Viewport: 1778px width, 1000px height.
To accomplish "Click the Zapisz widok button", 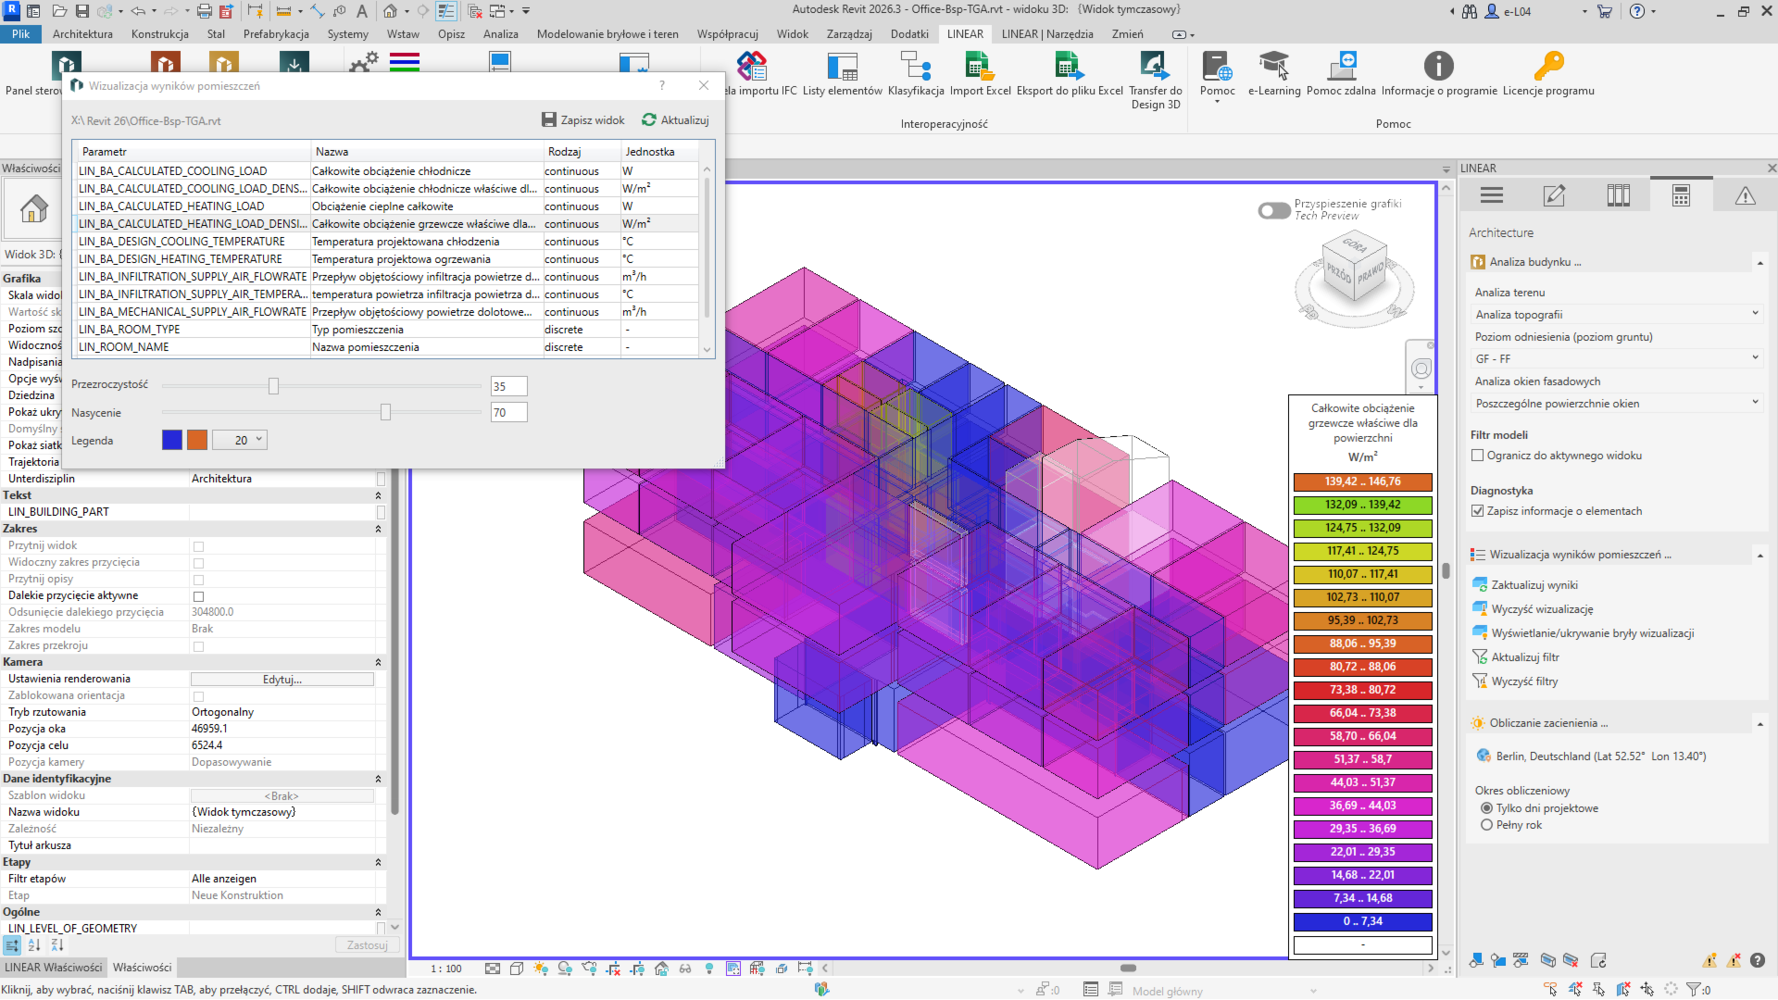I will [x=583, y=120].
